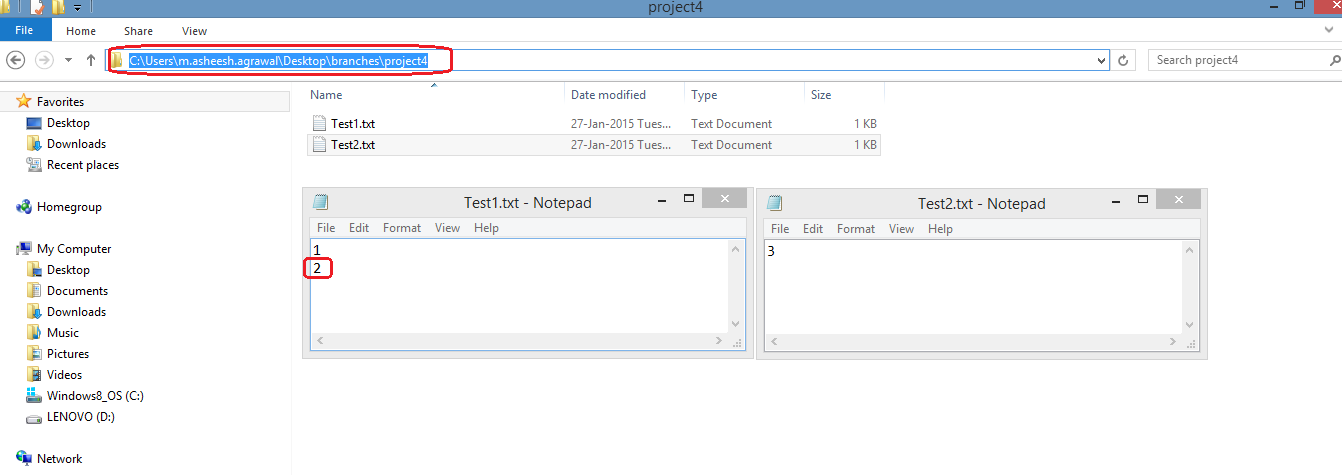Place cursor on line 1 in Test1.txt Notepad
Image resolution: width=1342 pixels, height=475 pixels.
pyautogui.click(x=317, y=250)
